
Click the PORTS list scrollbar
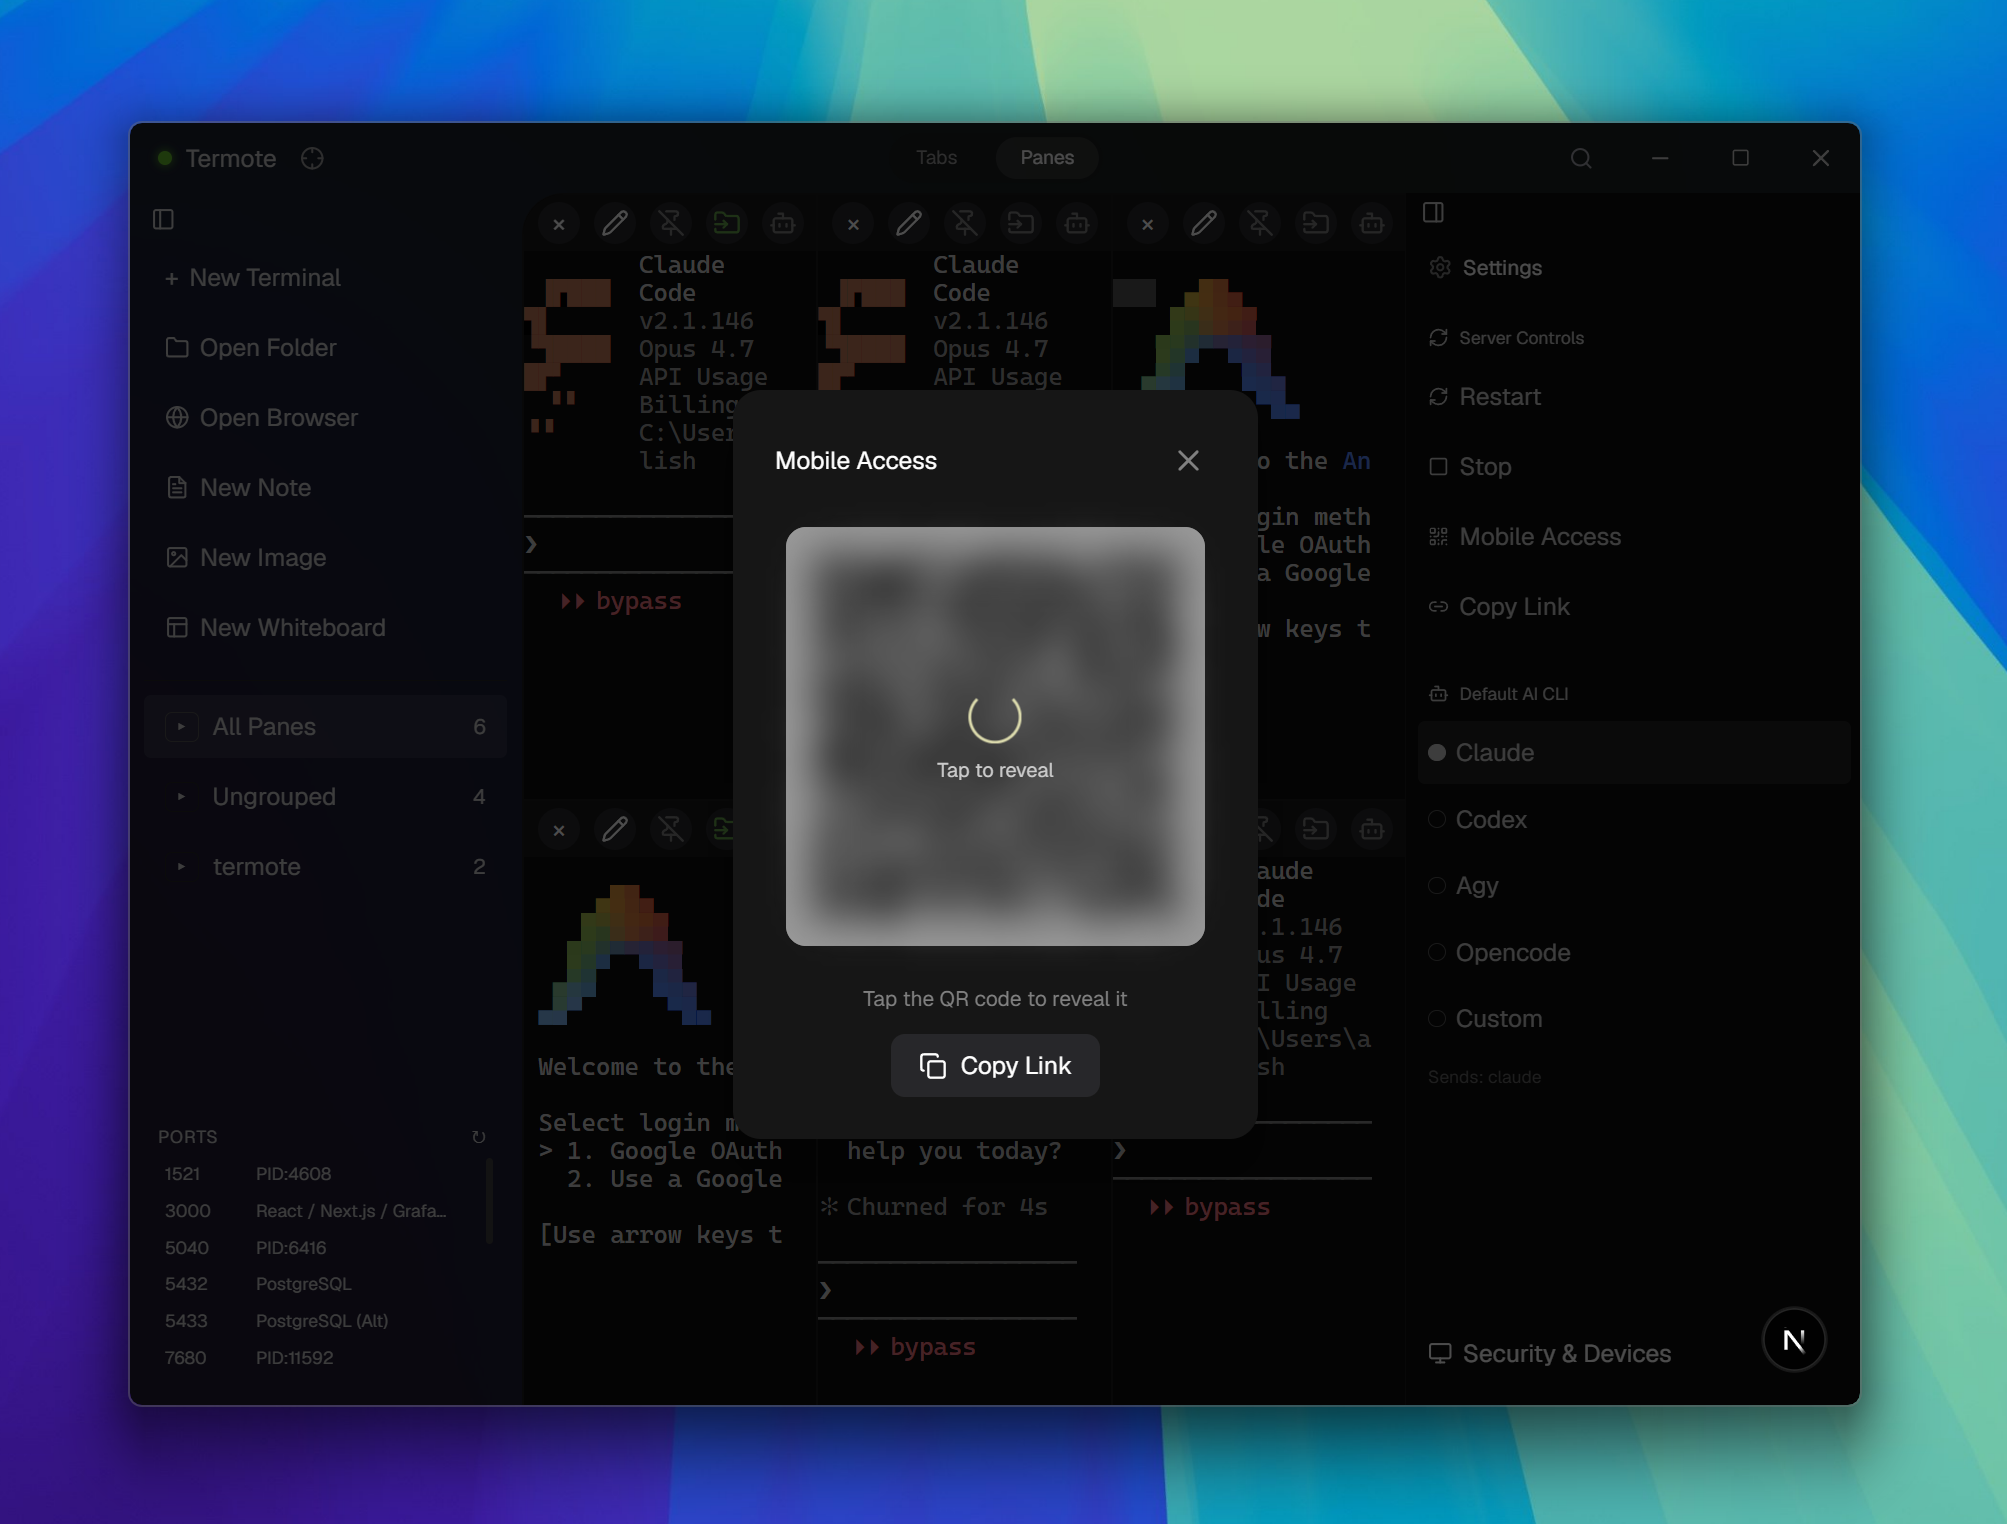click(489, 1200)
